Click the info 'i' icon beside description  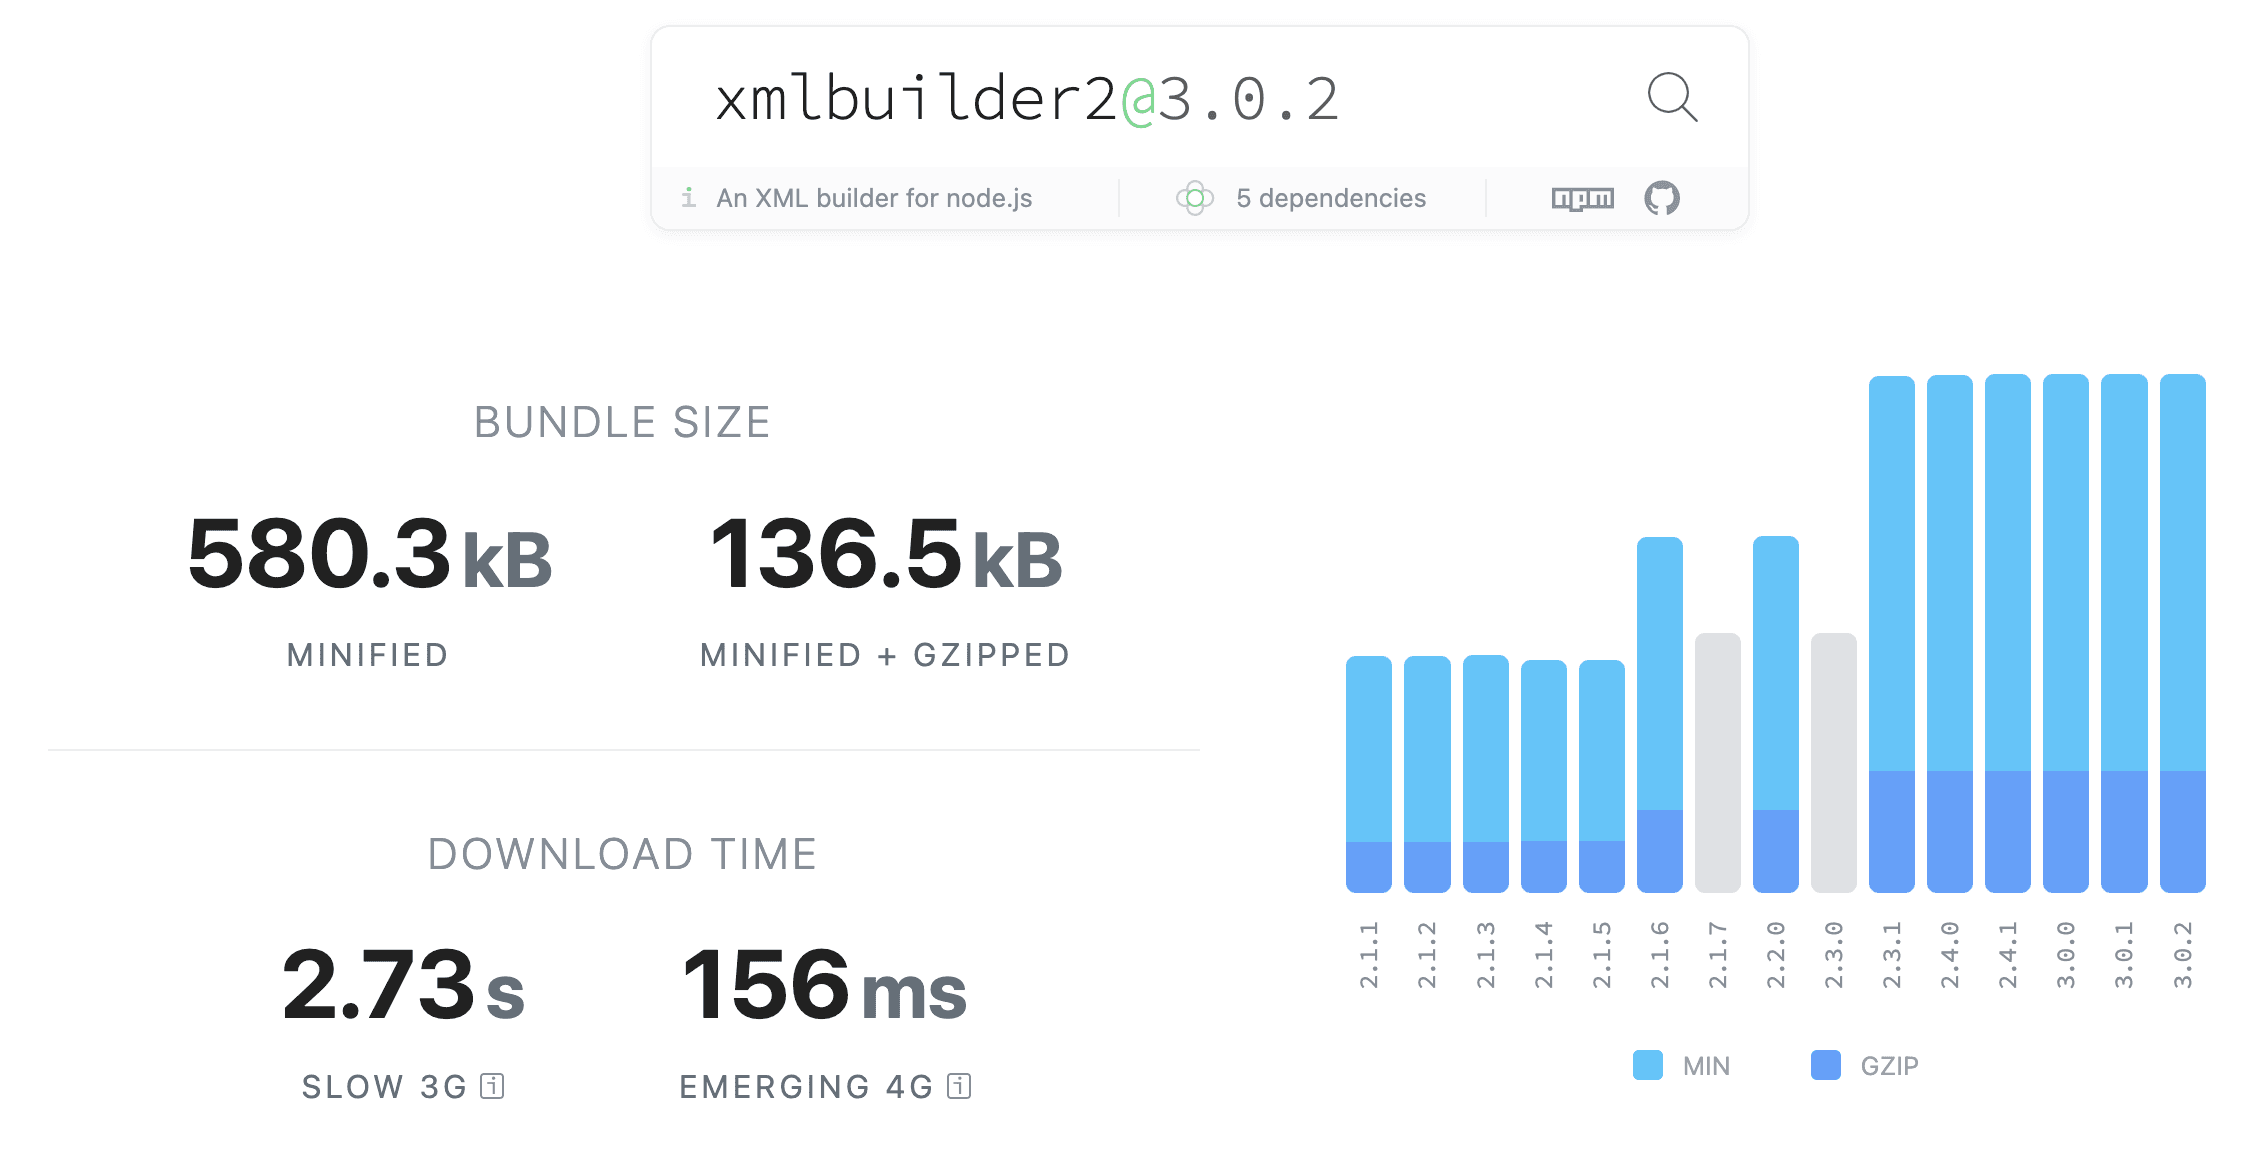(688, 197)
